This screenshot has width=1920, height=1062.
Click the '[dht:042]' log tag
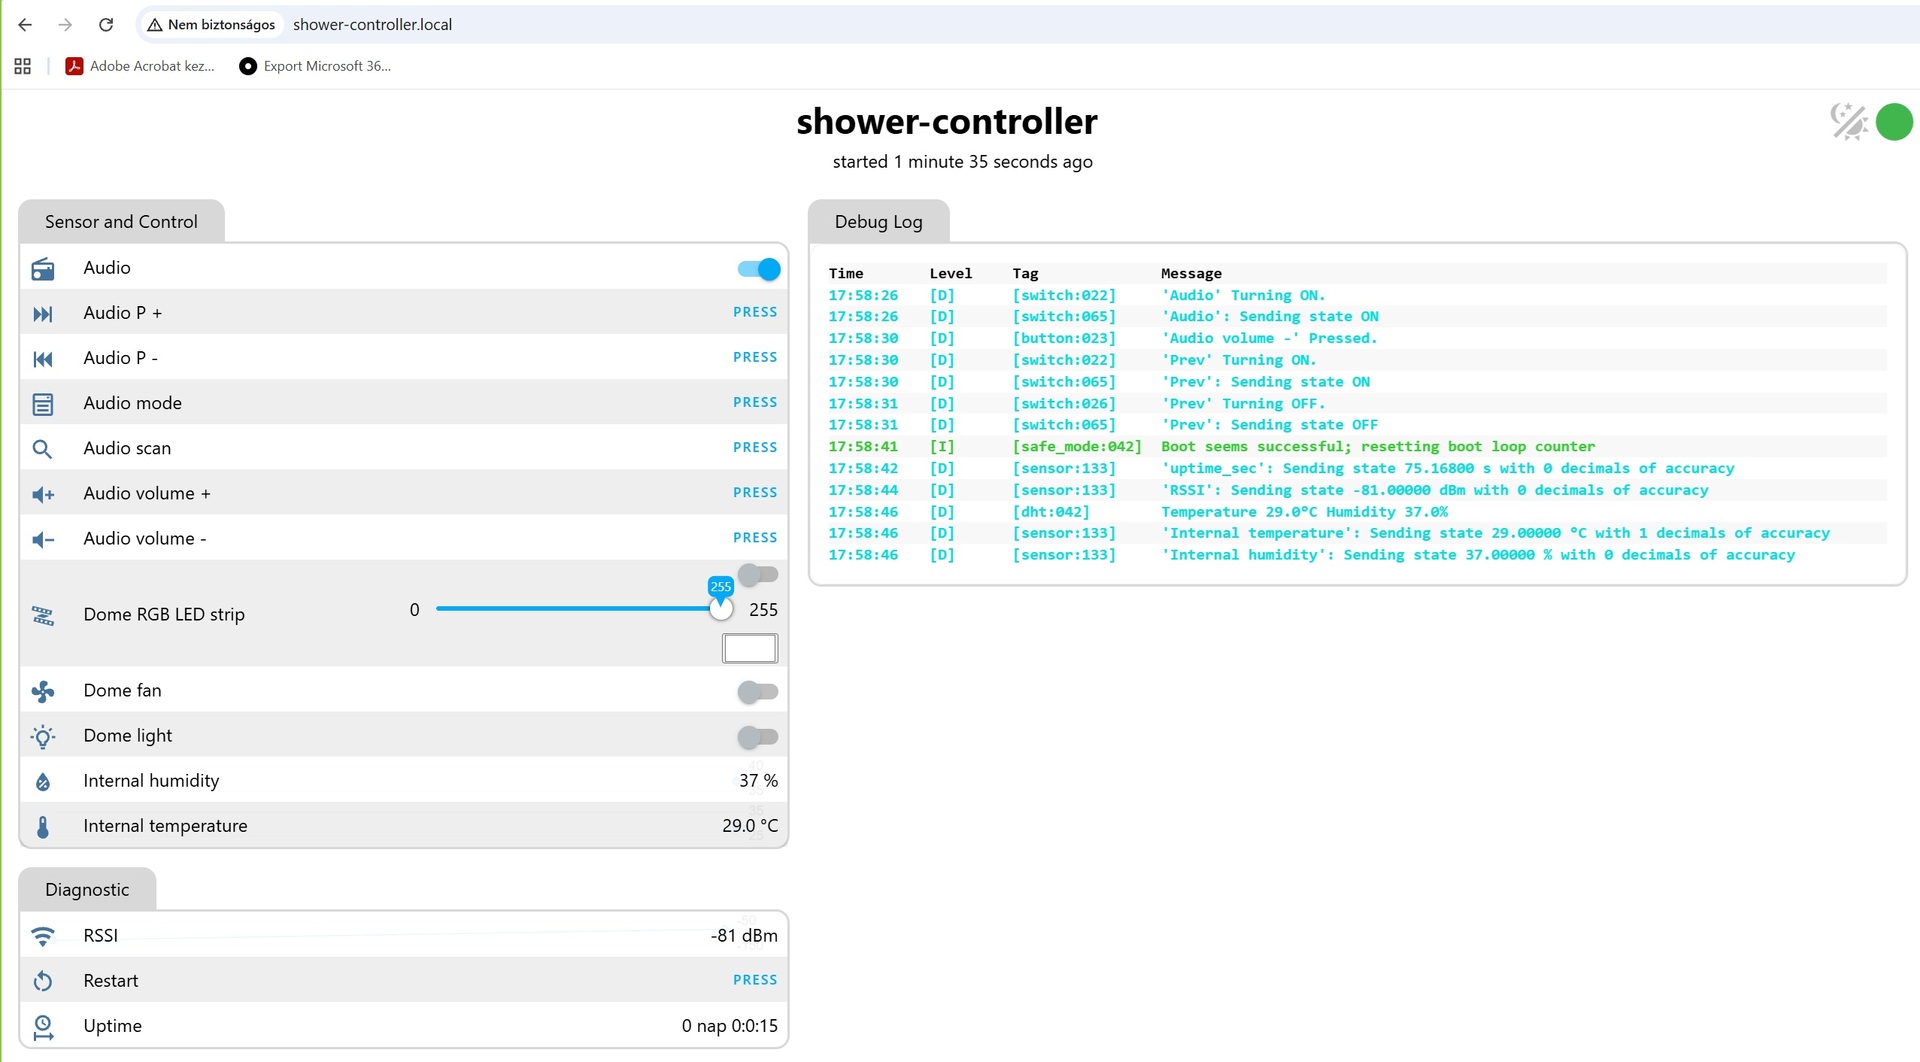[1051, 512]
